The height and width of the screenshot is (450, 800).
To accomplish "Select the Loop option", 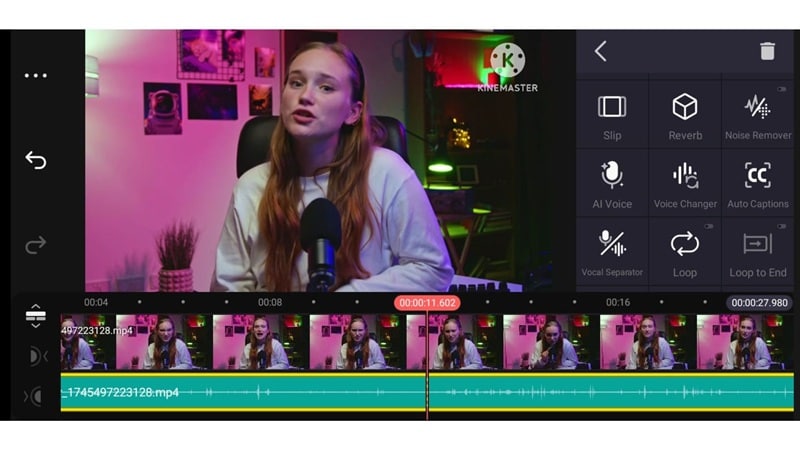I will pyautogui.click(x=685, y=253).
